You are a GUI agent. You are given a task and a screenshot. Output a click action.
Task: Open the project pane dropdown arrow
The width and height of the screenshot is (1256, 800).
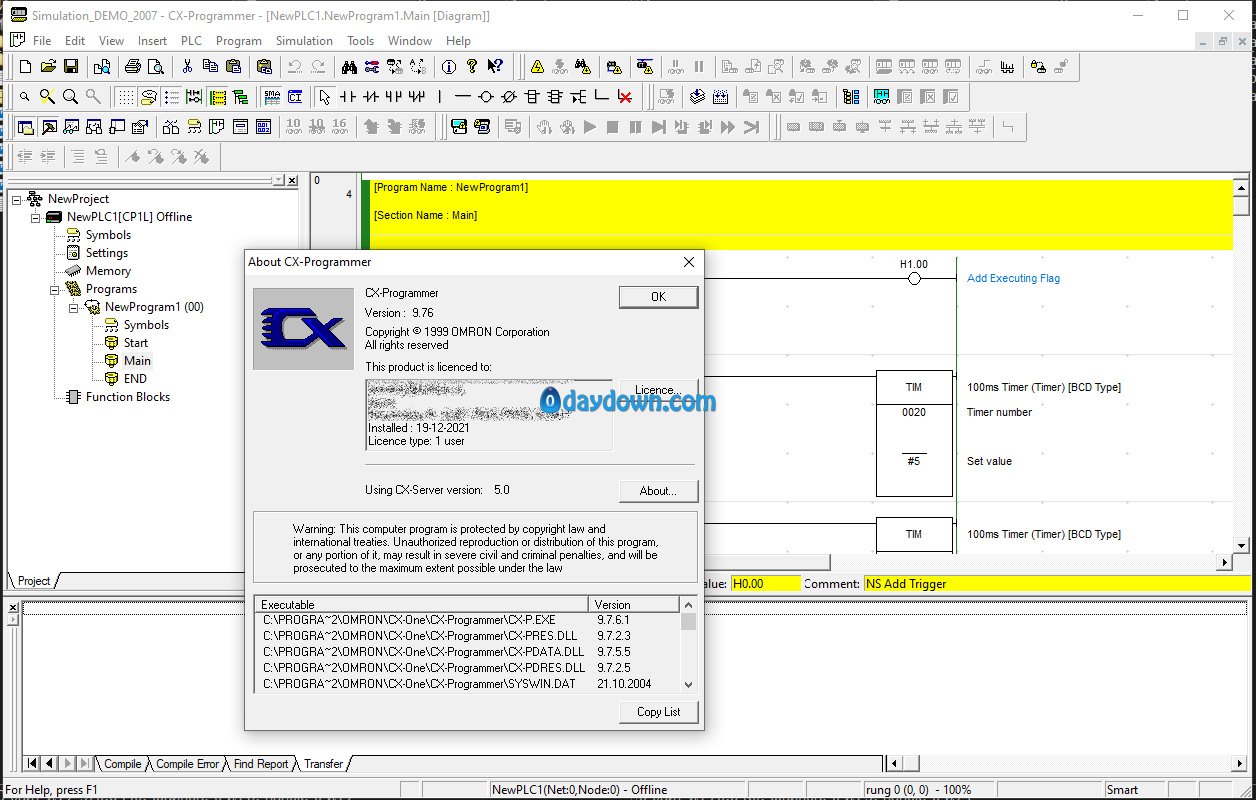pyautogui.click(x=278, y=181)
